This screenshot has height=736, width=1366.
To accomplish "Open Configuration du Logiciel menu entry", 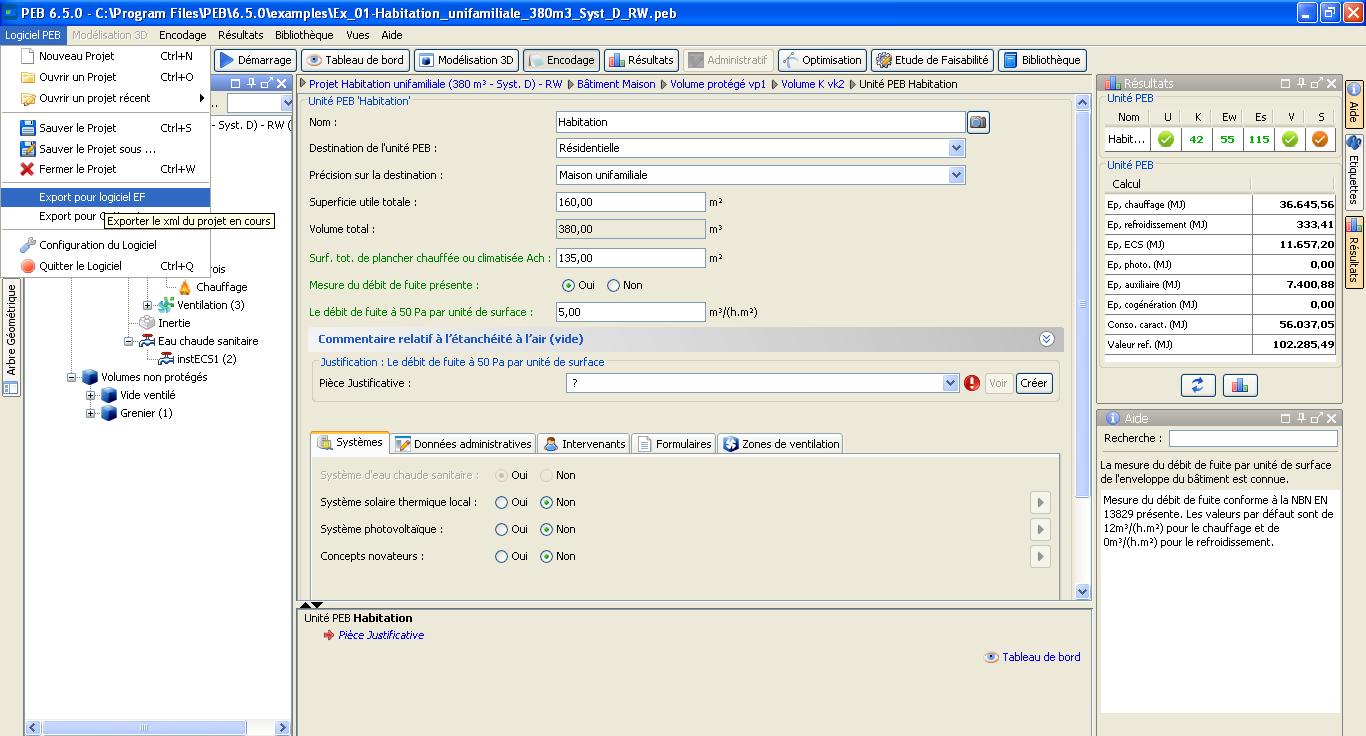I will pos(105,245).
